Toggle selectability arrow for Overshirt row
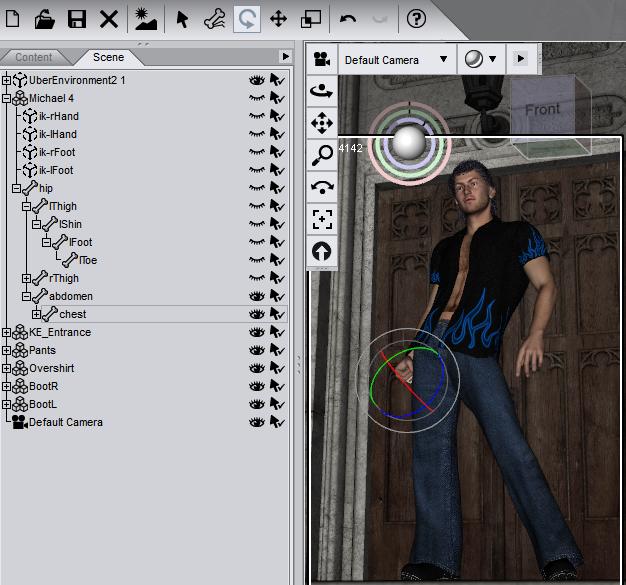The image size is (626, 585). point(277,368)
